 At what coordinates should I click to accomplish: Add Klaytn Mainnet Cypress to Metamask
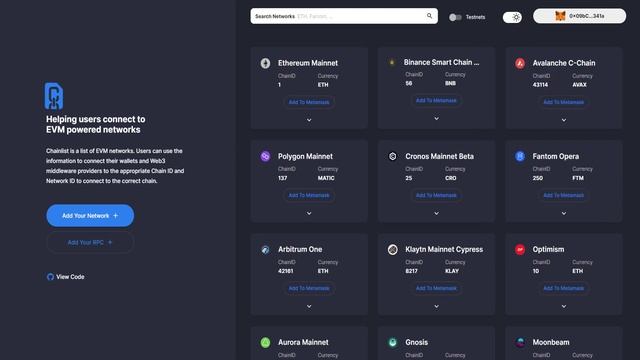pos(436,288)
